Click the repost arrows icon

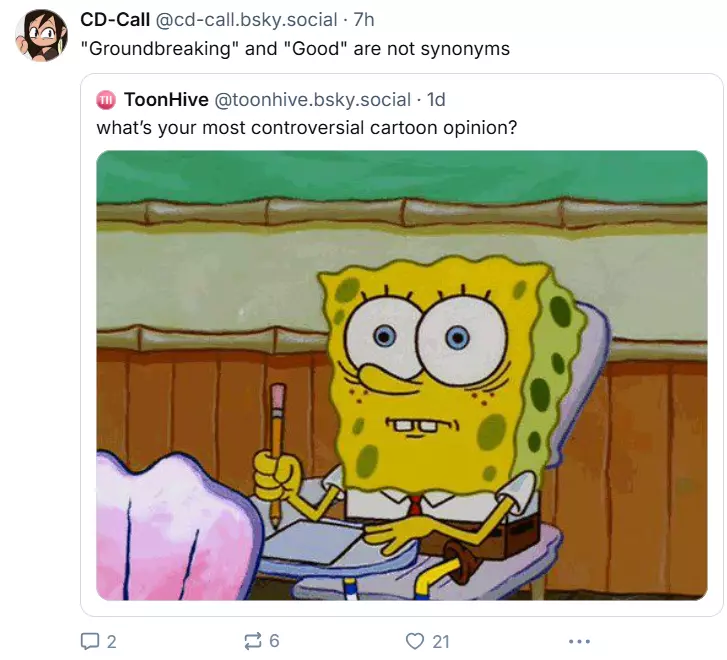(x=253, y=641)
